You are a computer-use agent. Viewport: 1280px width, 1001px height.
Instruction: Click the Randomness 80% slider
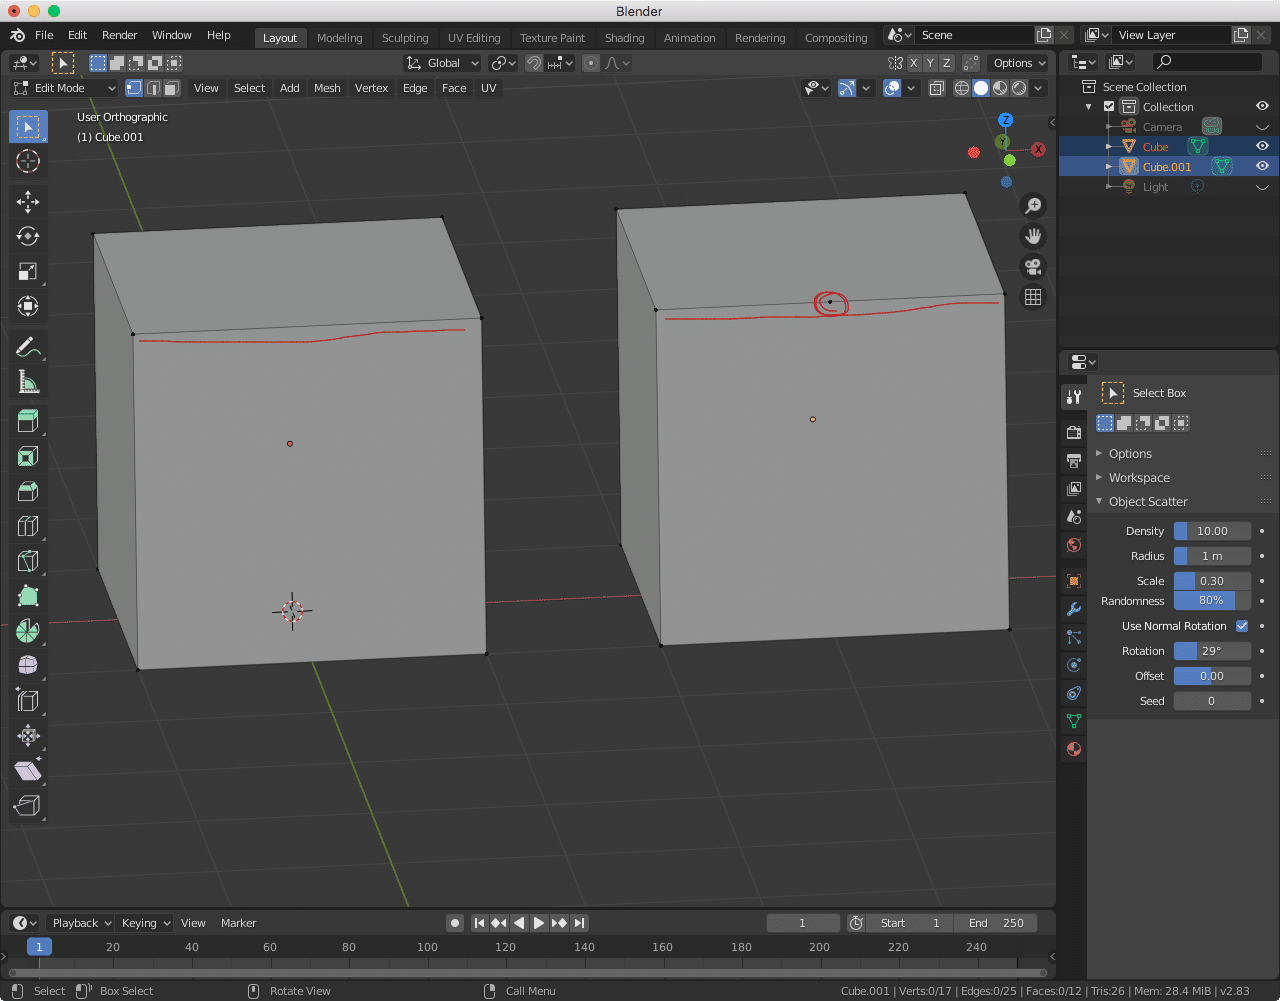click(x=1212, y=601)
